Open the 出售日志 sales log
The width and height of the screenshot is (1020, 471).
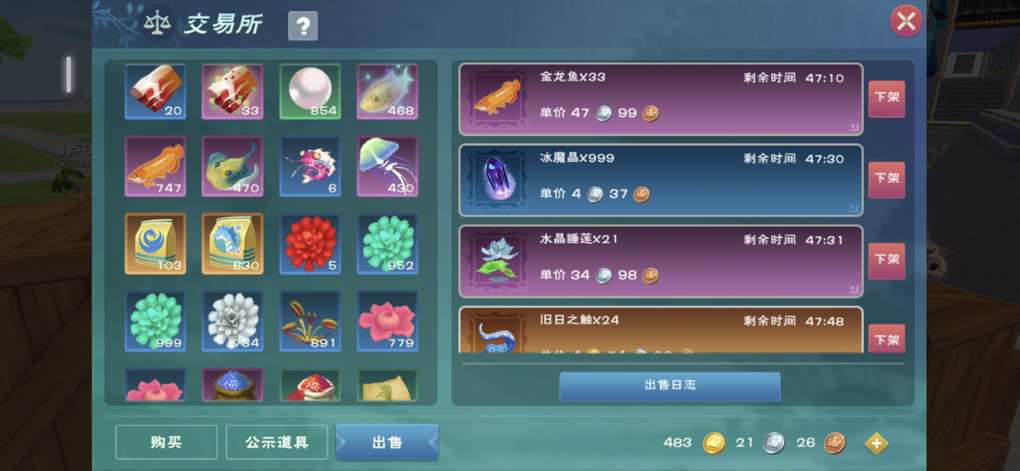[x=670, y=385]
